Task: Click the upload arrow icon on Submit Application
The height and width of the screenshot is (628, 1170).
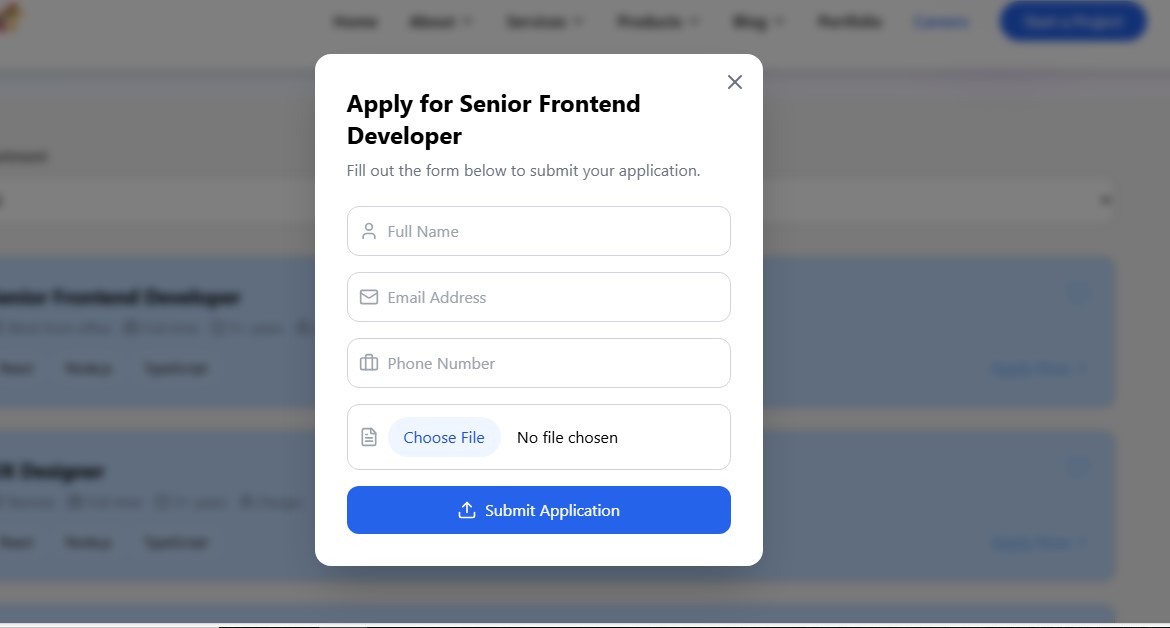Action: (x=466, y=510)
